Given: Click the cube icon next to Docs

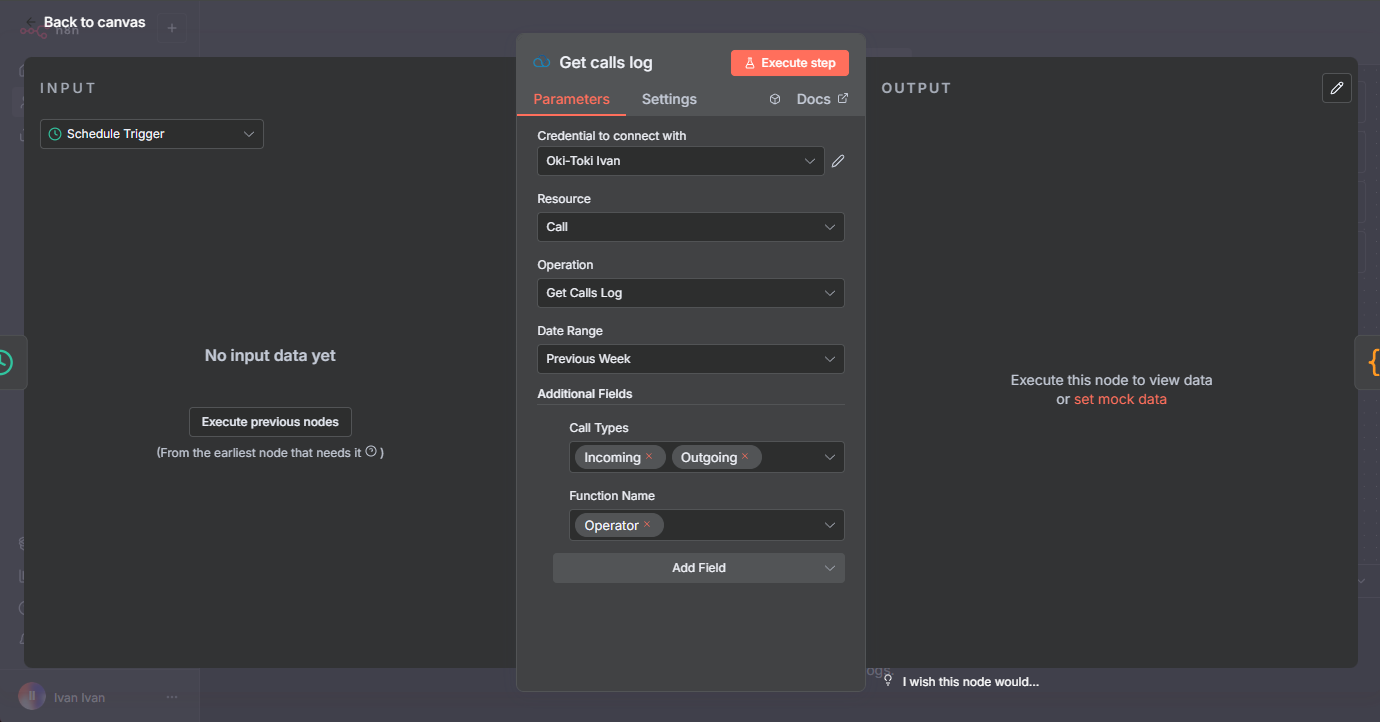Looking at the screenshot, I should 775,99.
